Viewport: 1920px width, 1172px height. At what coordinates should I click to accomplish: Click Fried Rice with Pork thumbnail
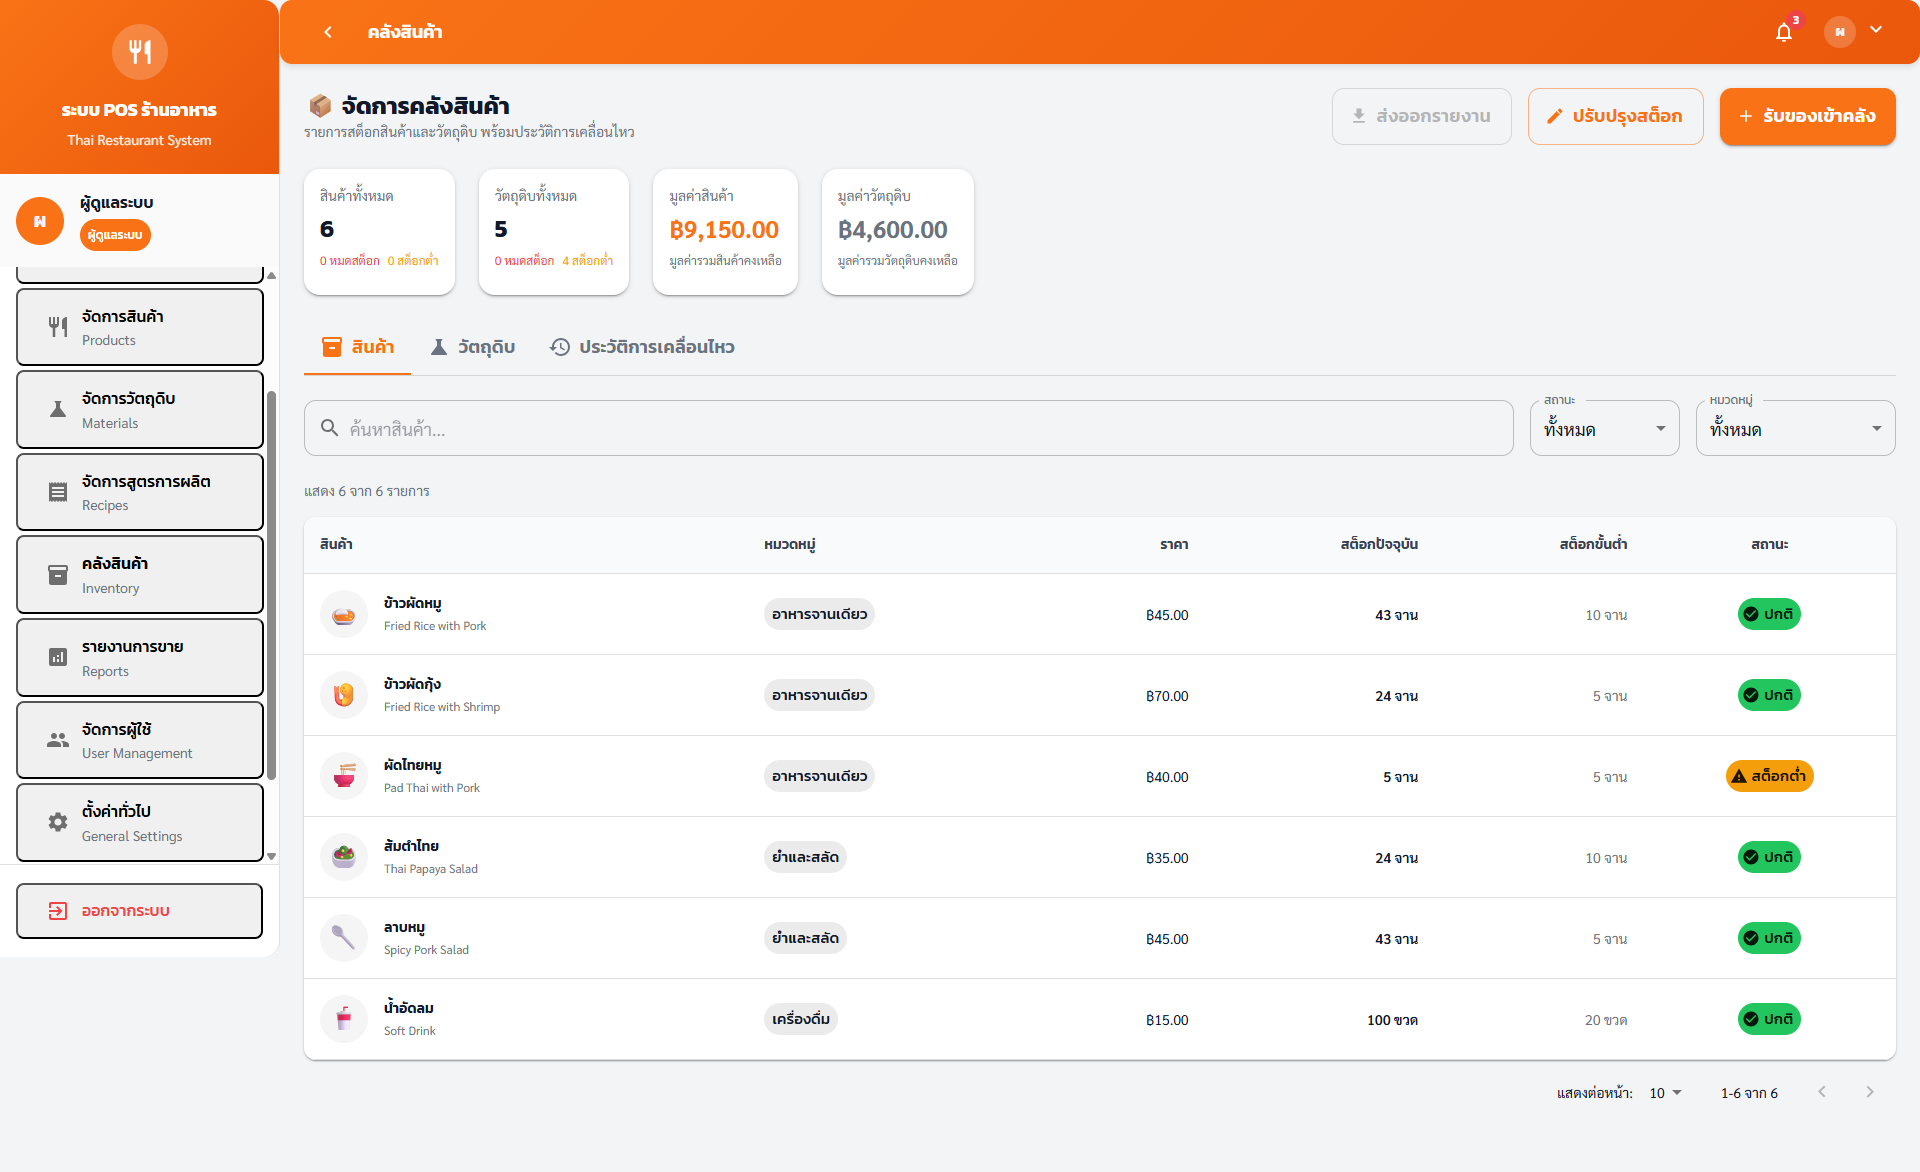[x=344, y=614]
